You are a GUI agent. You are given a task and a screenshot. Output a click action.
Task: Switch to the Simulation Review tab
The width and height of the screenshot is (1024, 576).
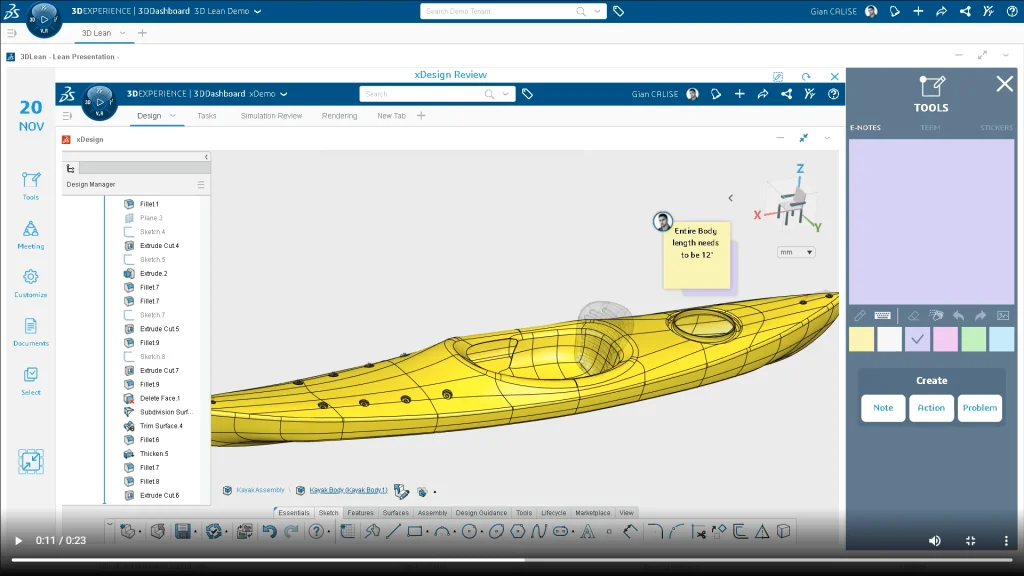point(271,116)
